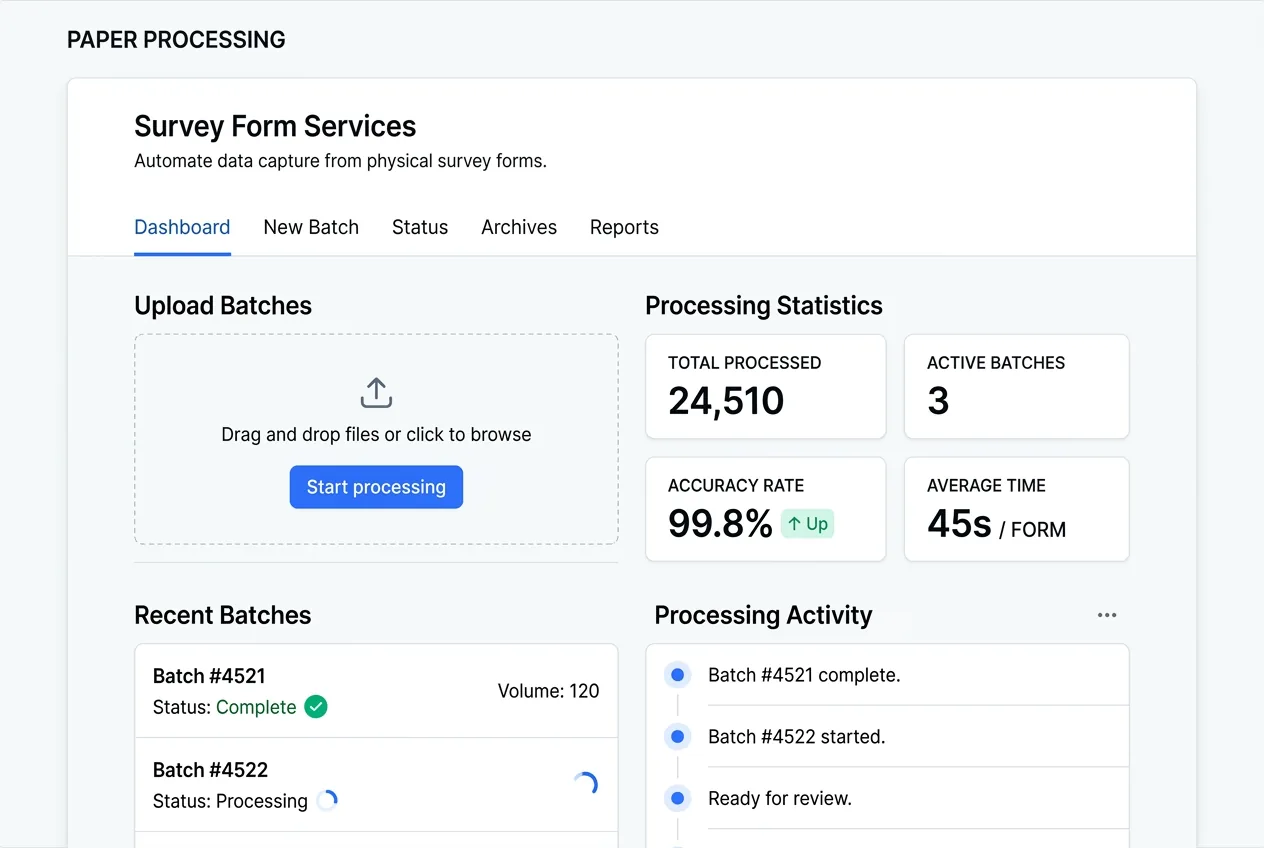Image resolution: width=1264 pixels, height=848 pixels.
Task: Open the New Batch tab
Action: (311, 227)
